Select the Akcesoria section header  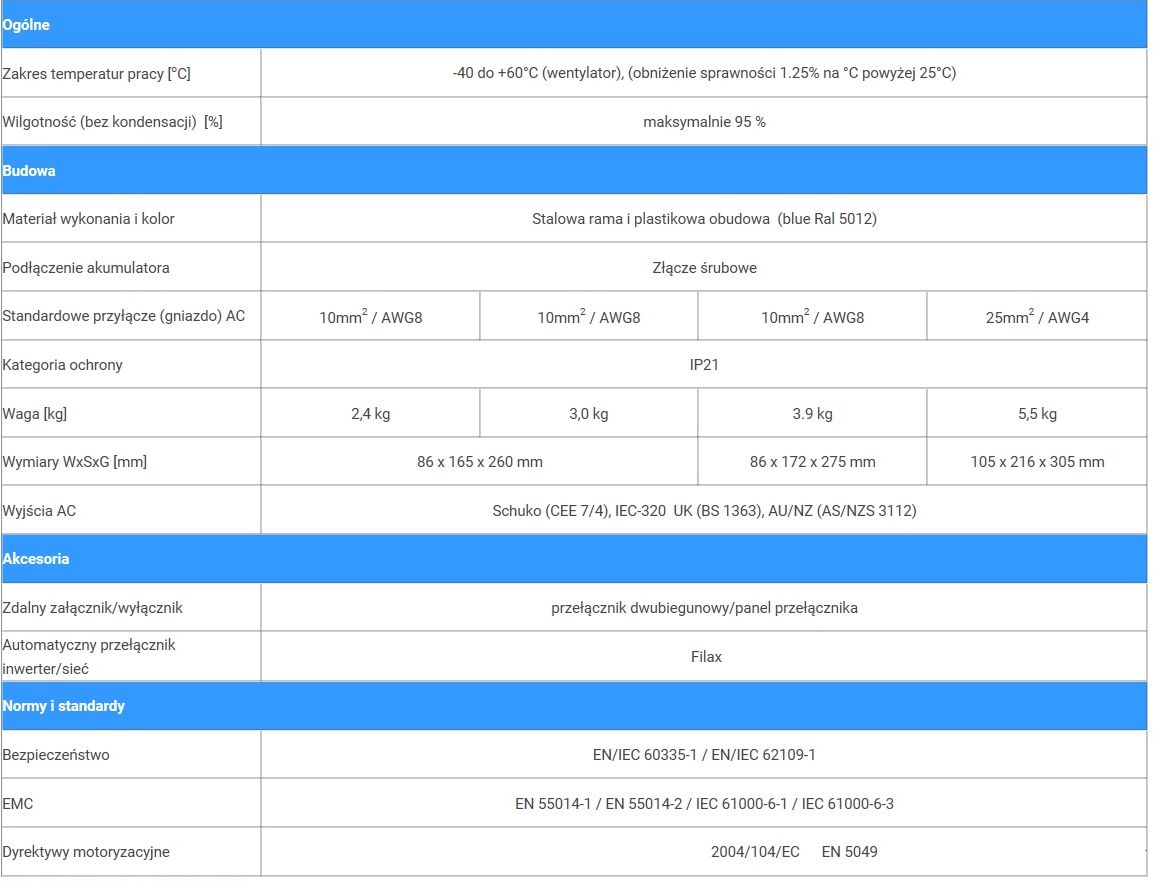pyautogui.click(x=36, y=559)
